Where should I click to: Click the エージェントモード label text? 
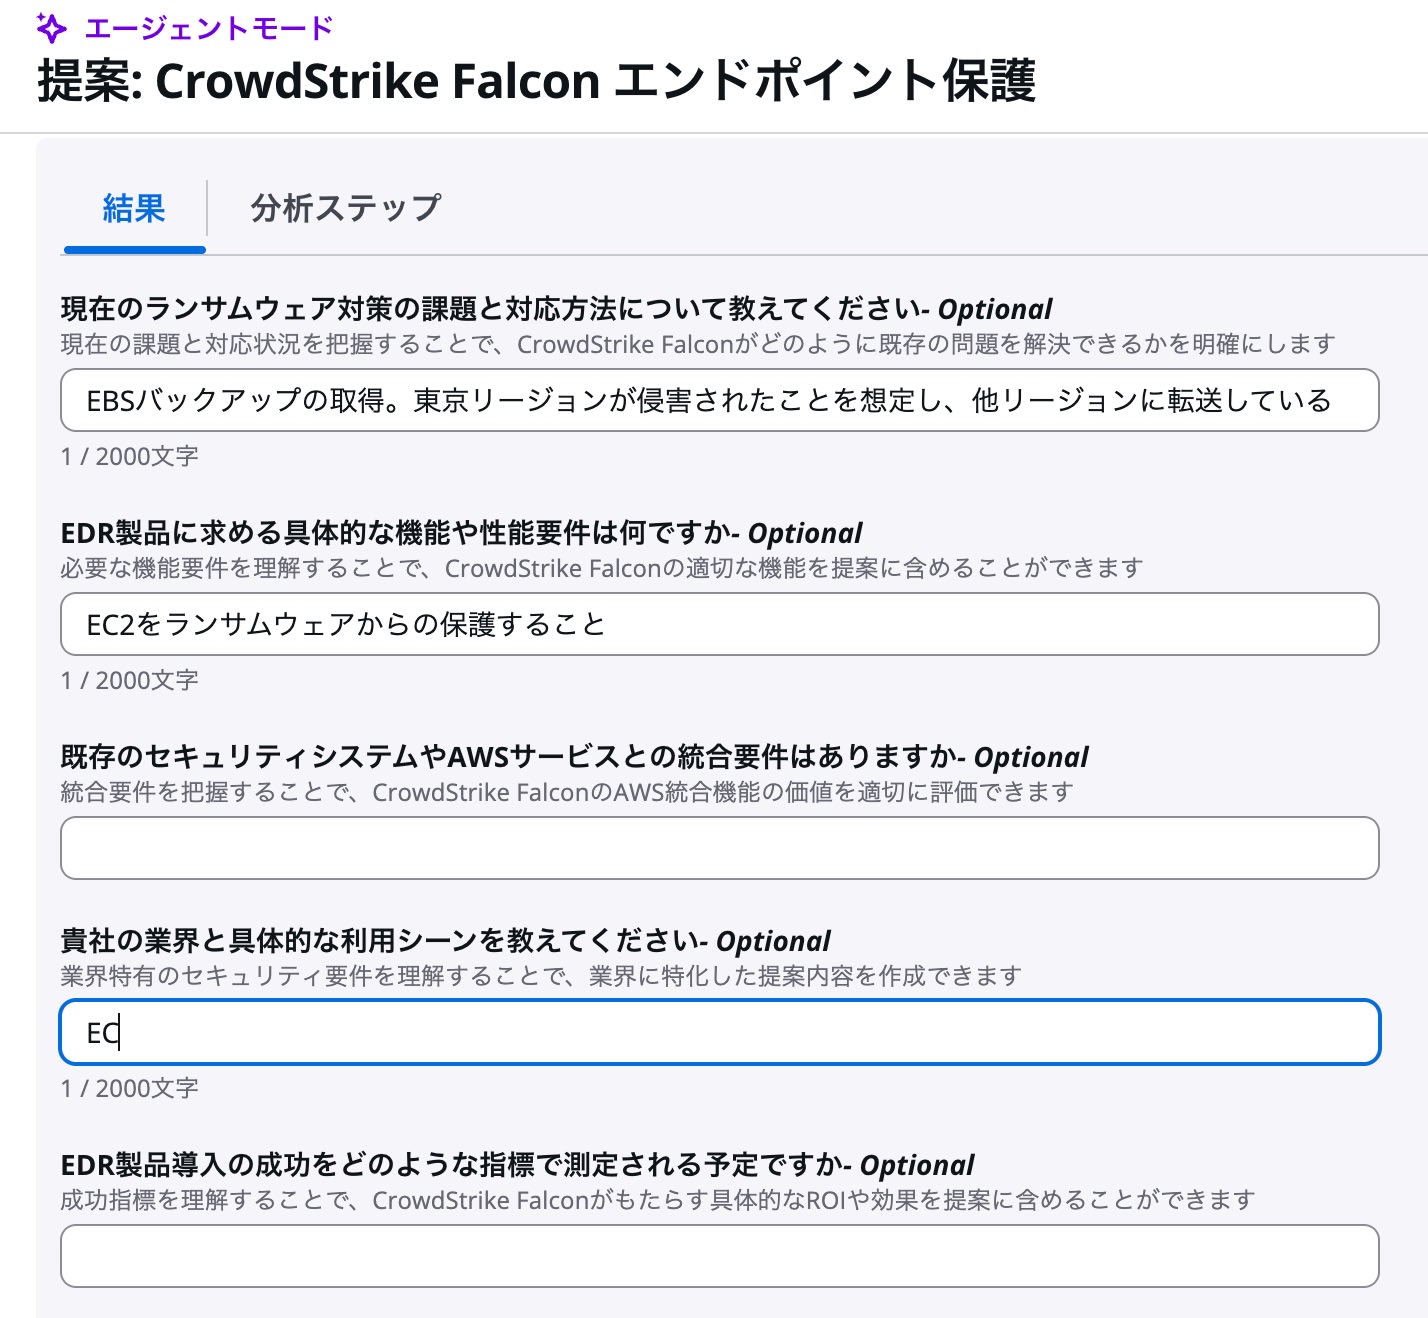[x=208, y=28]
